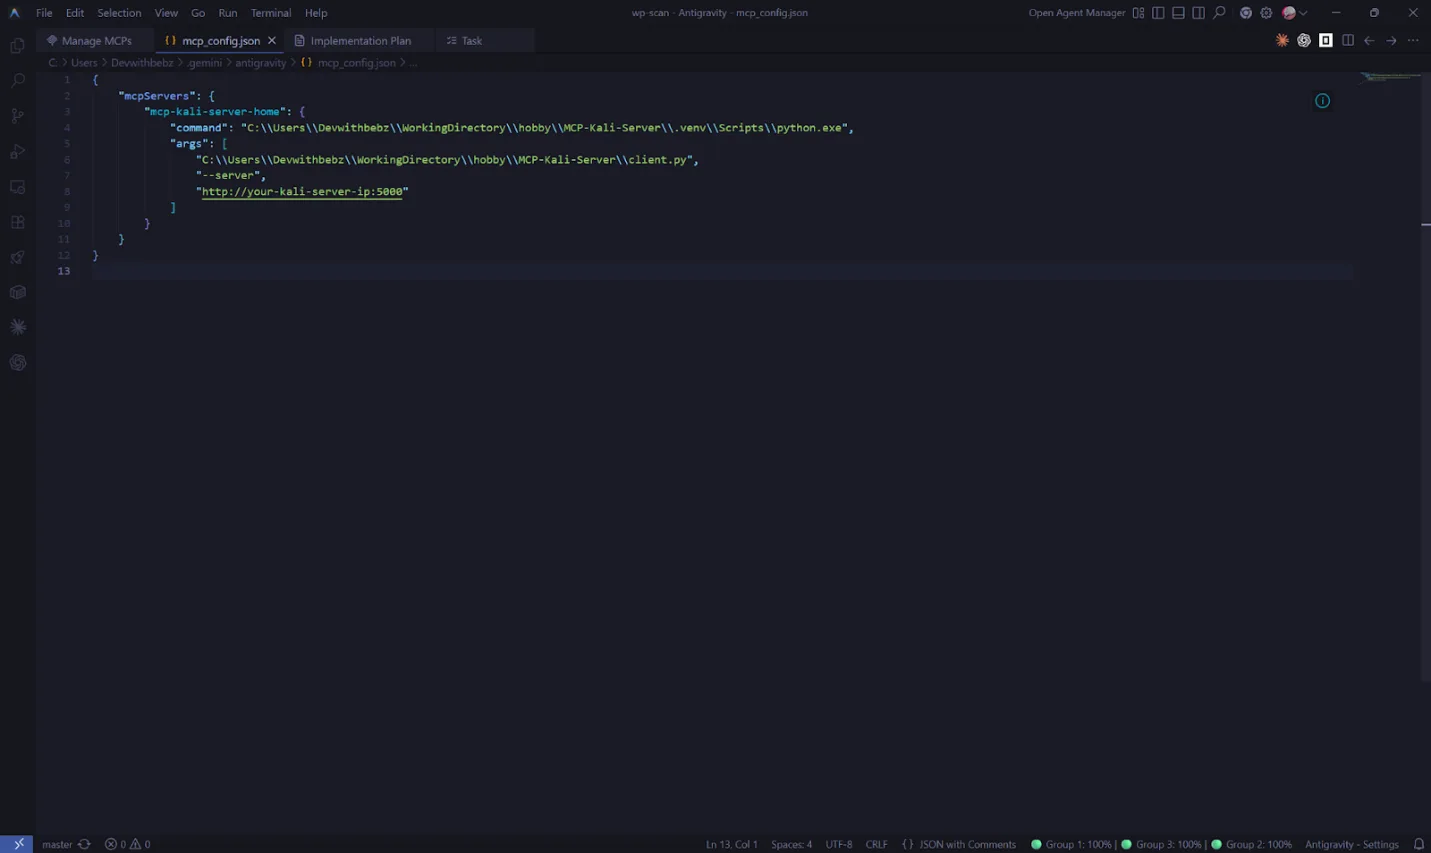The width and height of the screenshot is (1431, 853).
Task: Click the remote connection indicator in the status bar
Action: tap(17, 843)
